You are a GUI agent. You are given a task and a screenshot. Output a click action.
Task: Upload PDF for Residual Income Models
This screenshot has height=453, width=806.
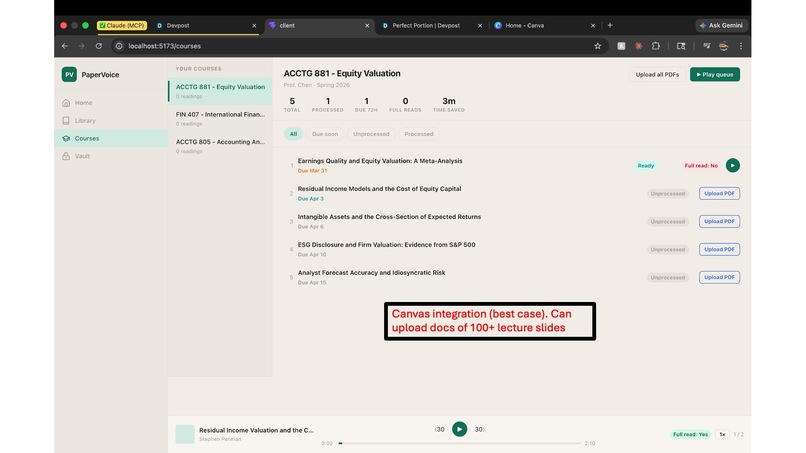pos(719,193)
